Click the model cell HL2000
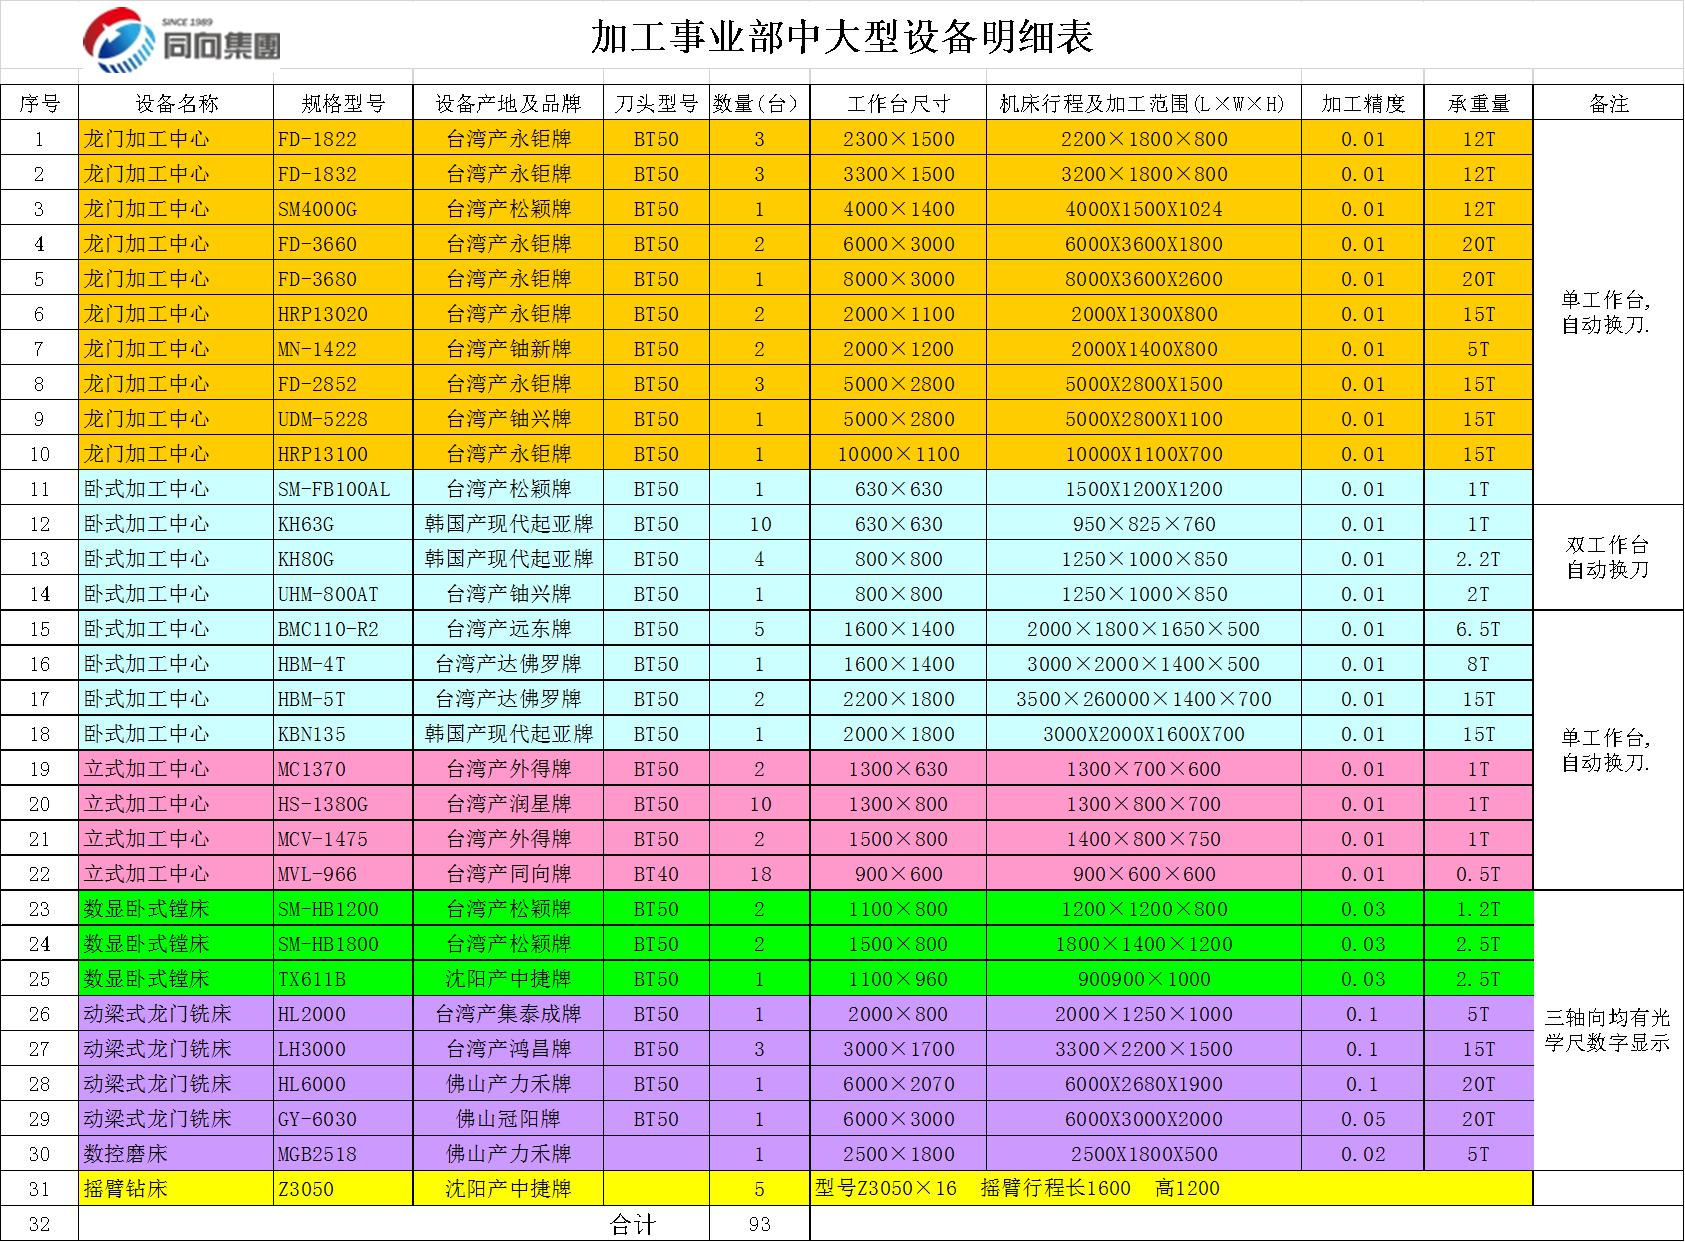 click(x=343, y=1013)
